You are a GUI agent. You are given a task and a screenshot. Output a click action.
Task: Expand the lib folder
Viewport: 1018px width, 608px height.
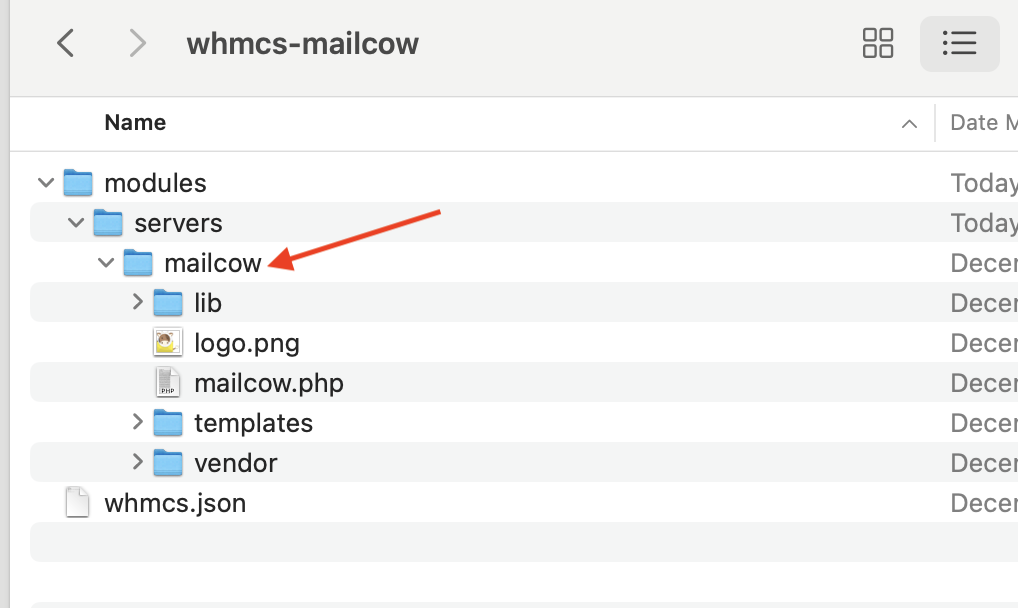pos(137,302)
